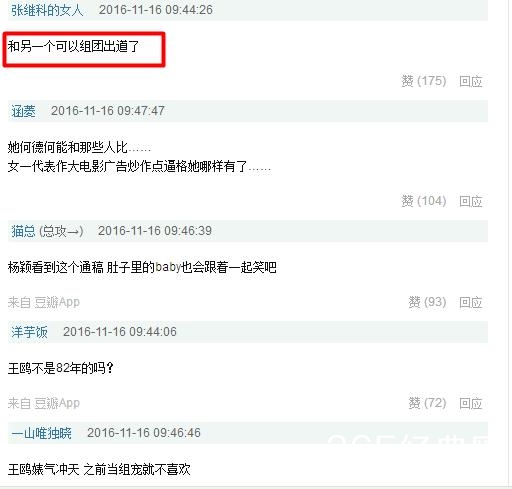This screenshot has width=512, height=489.
Task: Open 豆瓣App link under 猫总's comment
Action: click(57, 302)
